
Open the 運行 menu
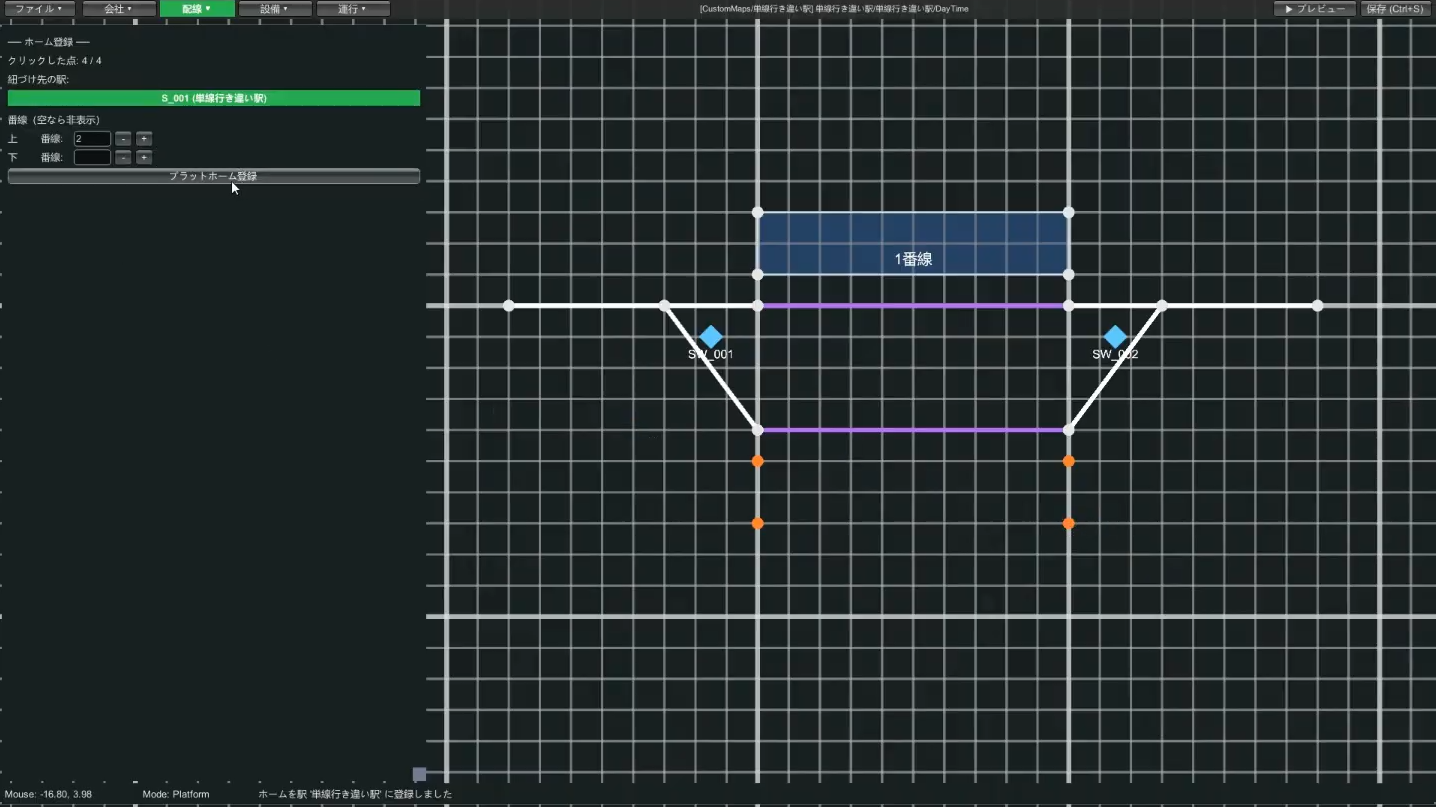pos(352,9)
